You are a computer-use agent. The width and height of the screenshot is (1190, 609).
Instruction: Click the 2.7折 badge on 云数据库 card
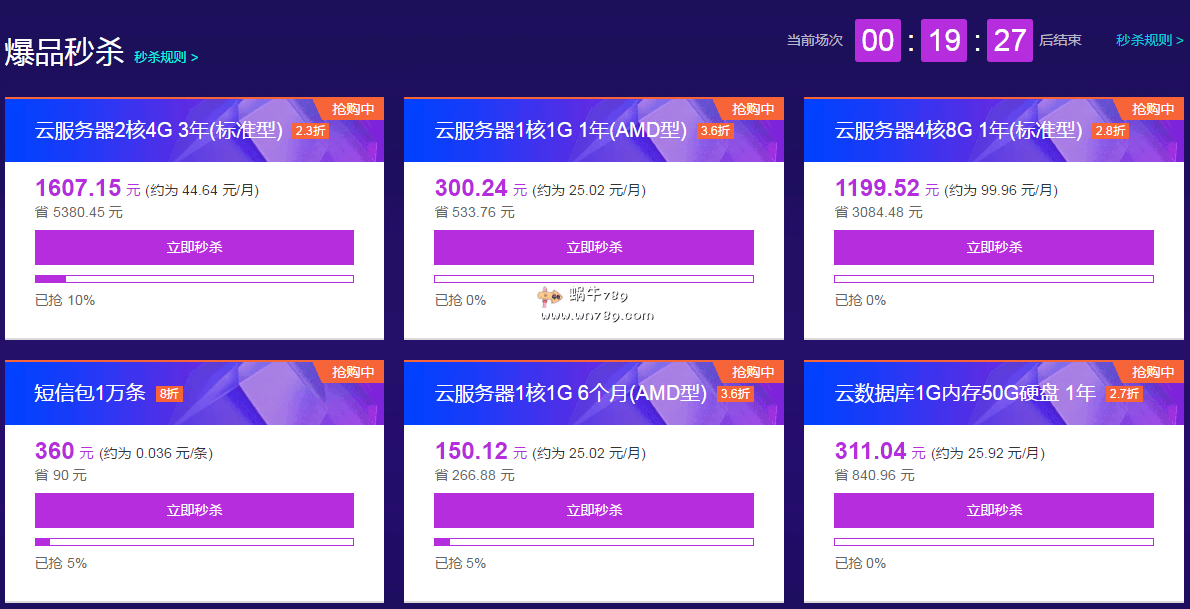coord(1123,394)
